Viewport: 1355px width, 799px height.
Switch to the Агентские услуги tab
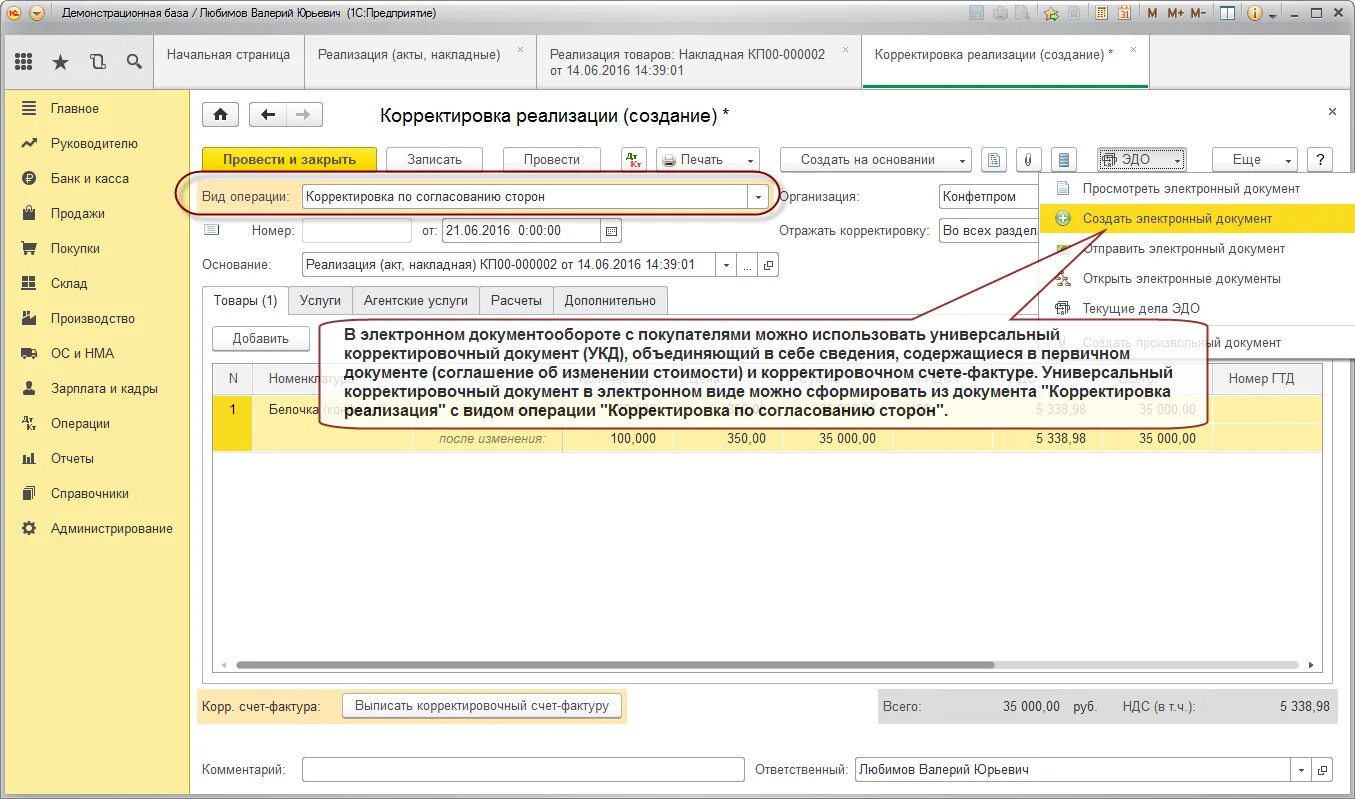[415, 300]
